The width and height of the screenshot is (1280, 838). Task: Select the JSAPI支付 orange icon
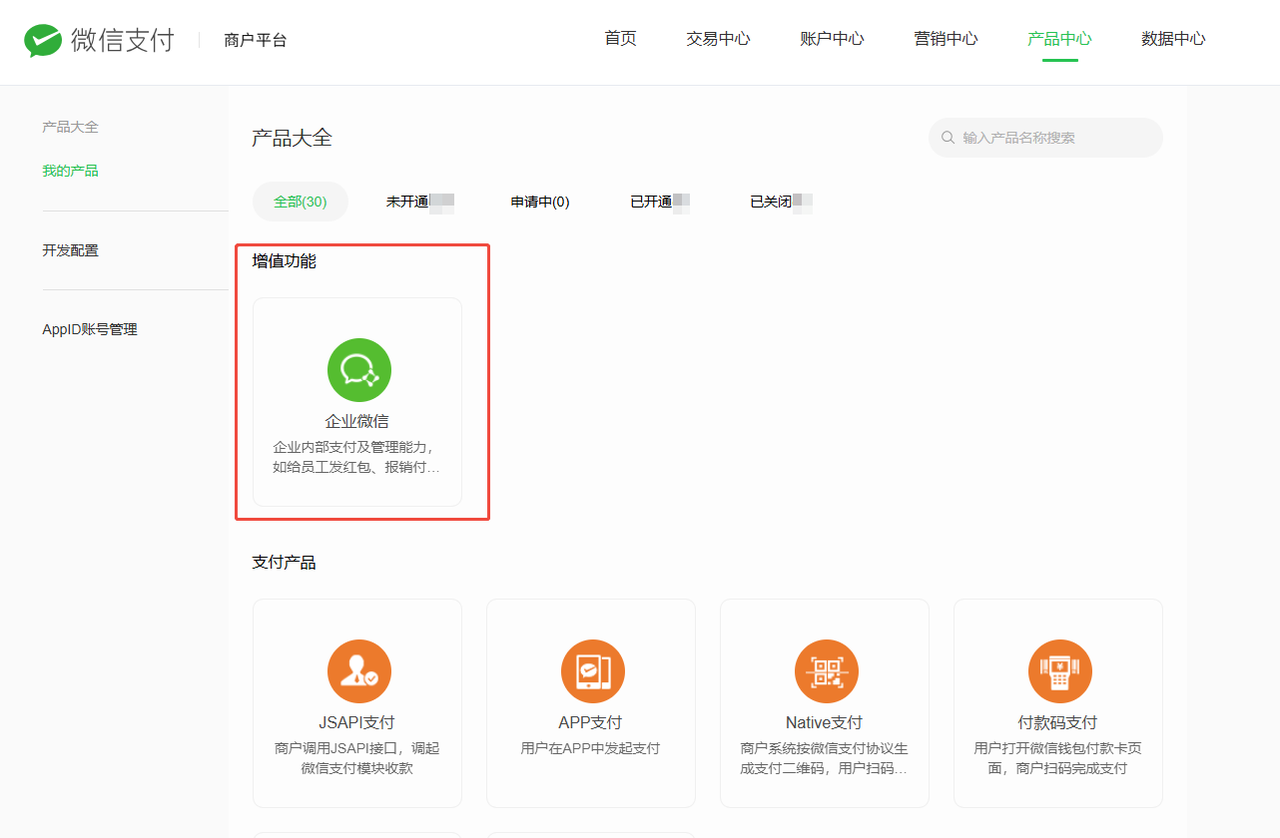click(359, 671)
